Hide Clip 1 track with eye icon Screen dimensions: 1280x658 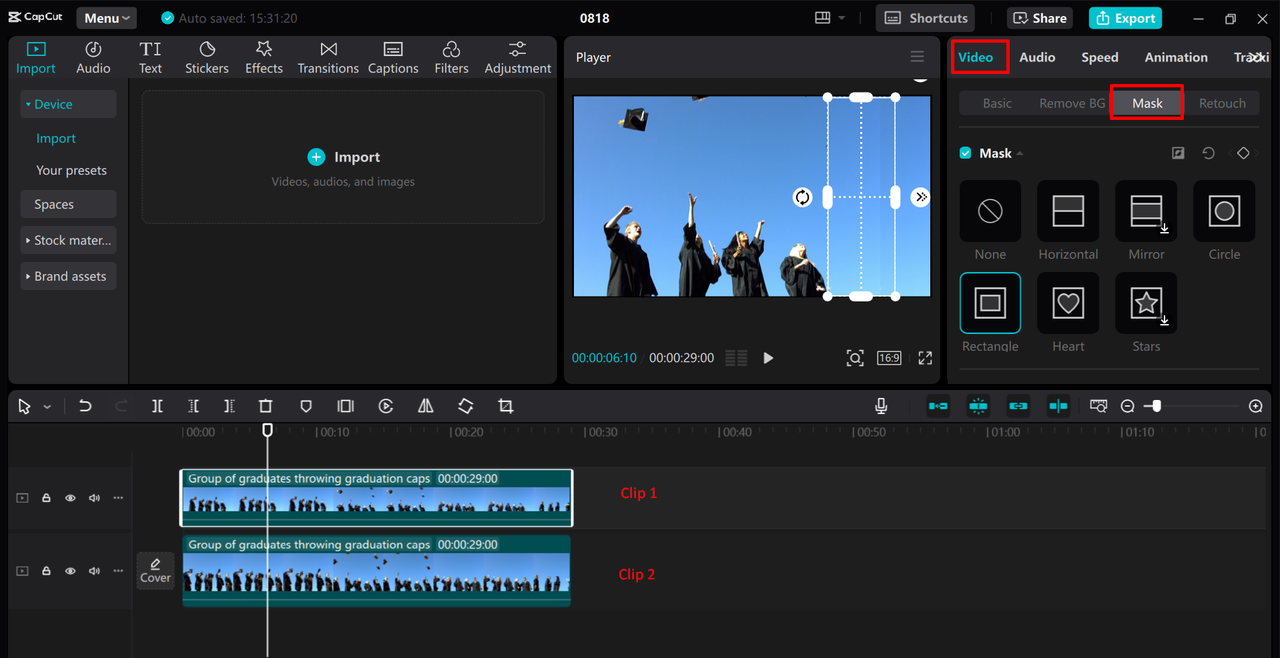(x=70, y=498)
